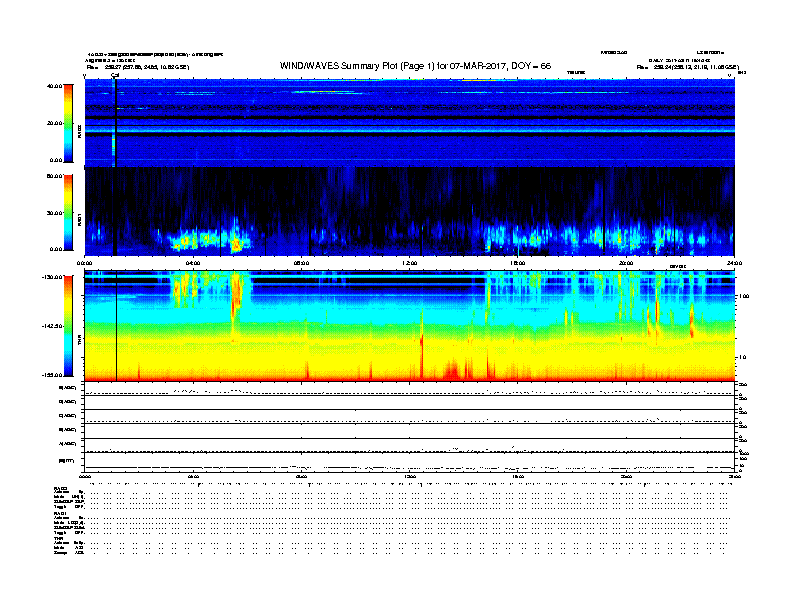Select the RAD1 intensity color bar

68,213
